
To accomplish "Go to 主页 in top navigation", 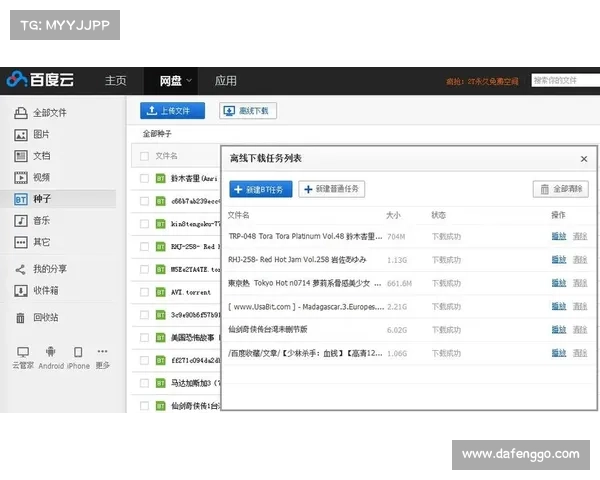I will 116,81.
